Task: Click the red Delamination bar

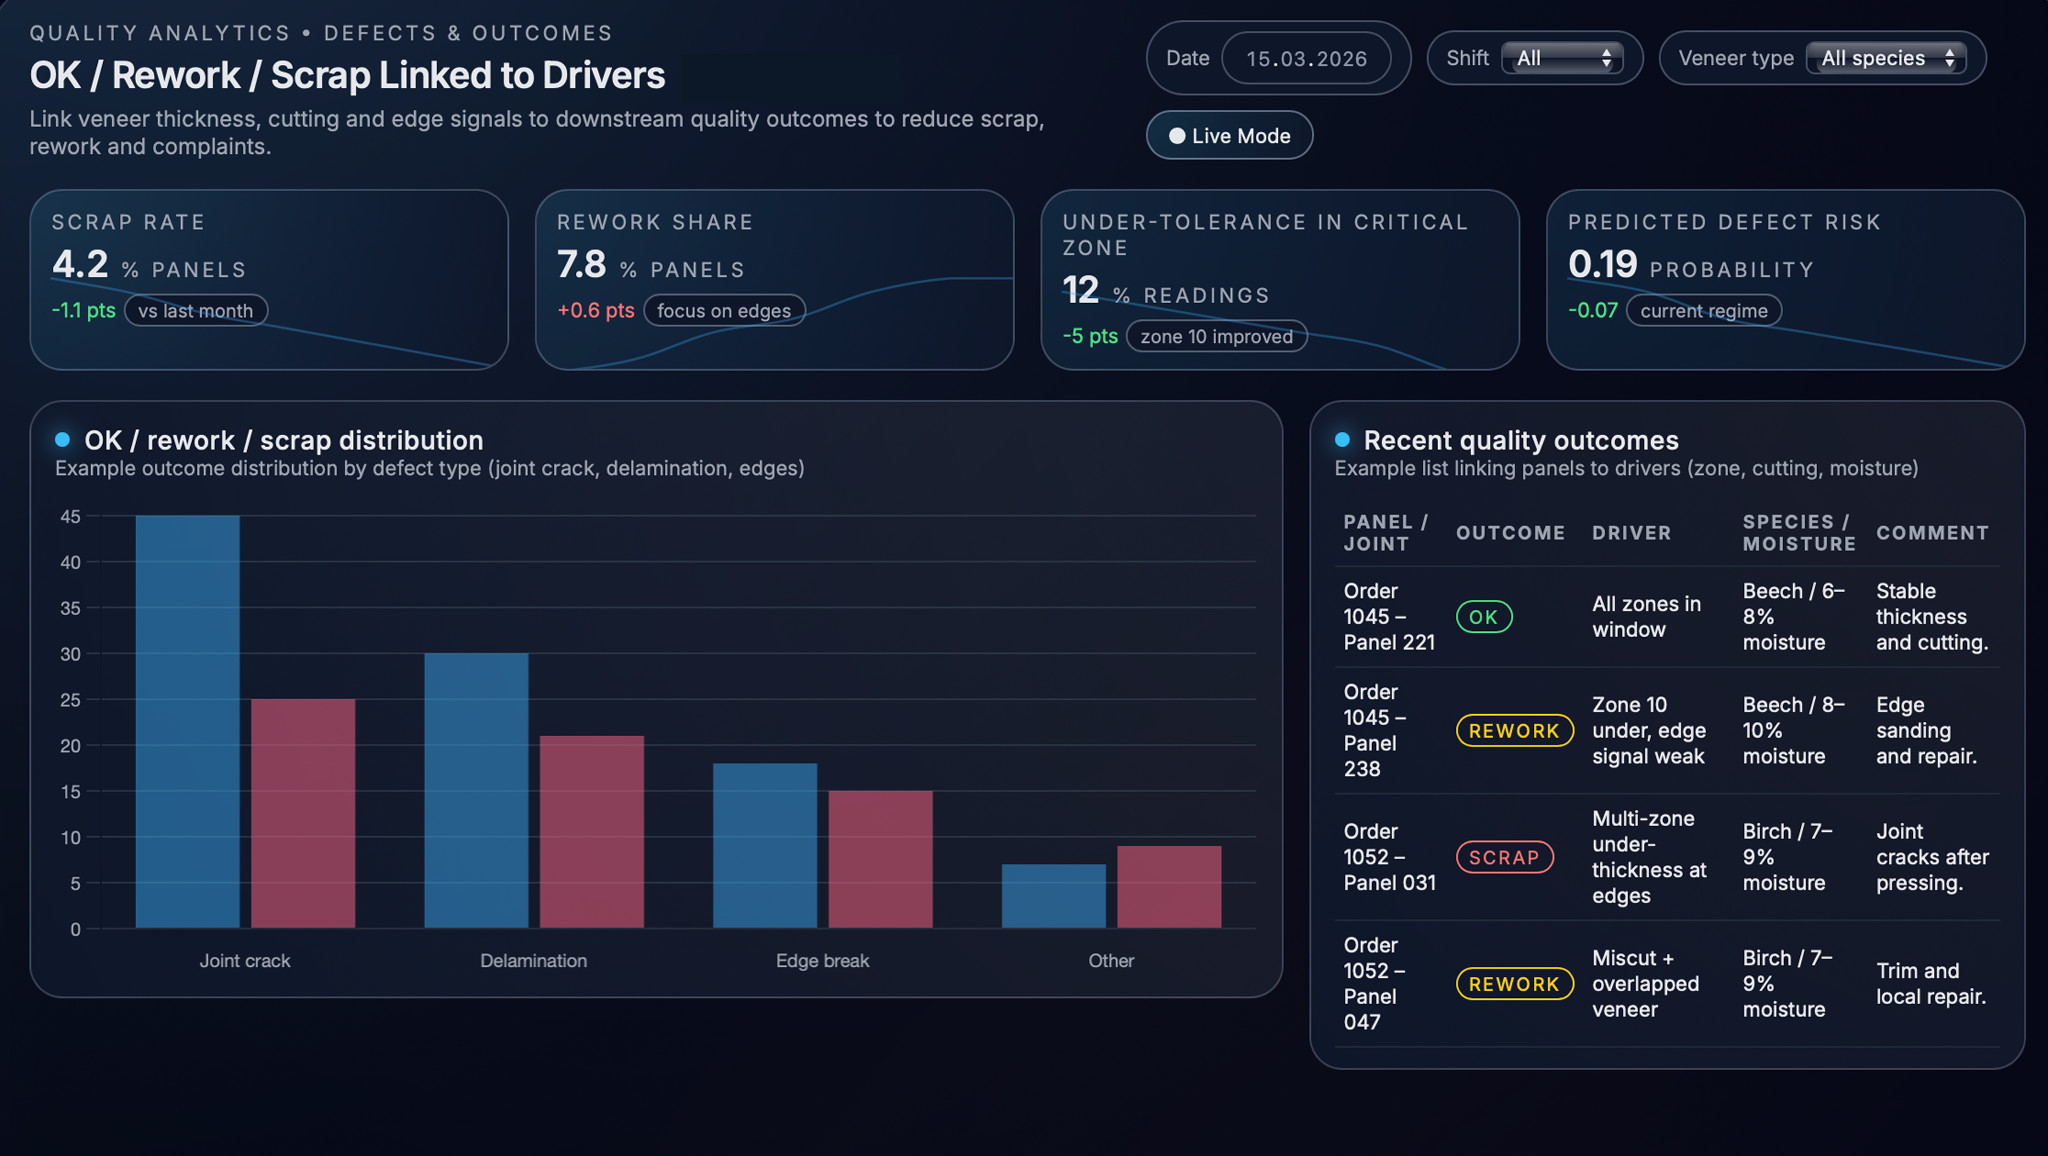Action: [x=592, y=830]
